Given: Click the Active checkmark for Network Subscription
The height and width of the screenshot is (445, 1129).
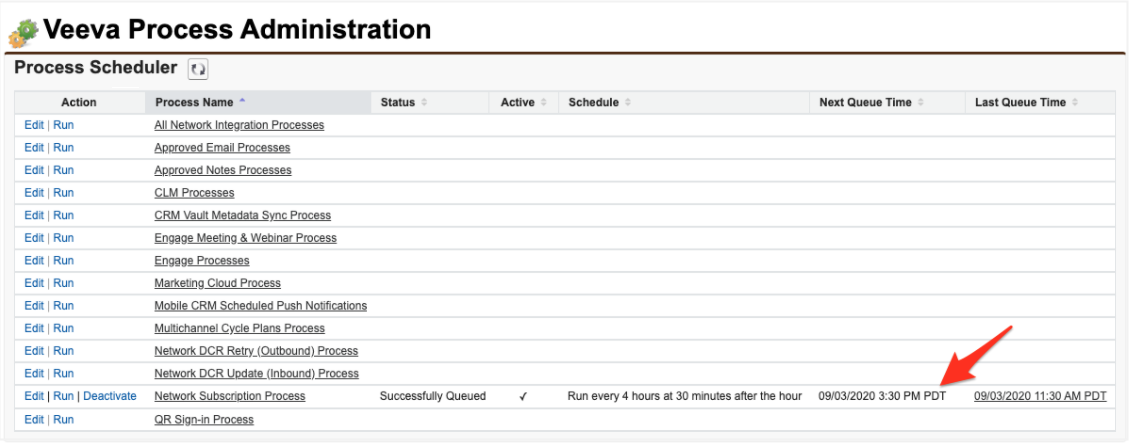Looking at the screenshot, I should (x=523, y=396).
